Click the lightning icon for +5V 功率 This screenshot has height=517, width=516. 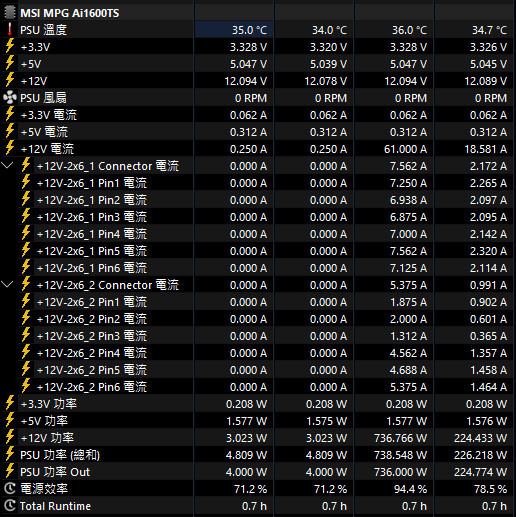(x=10, y=420)
